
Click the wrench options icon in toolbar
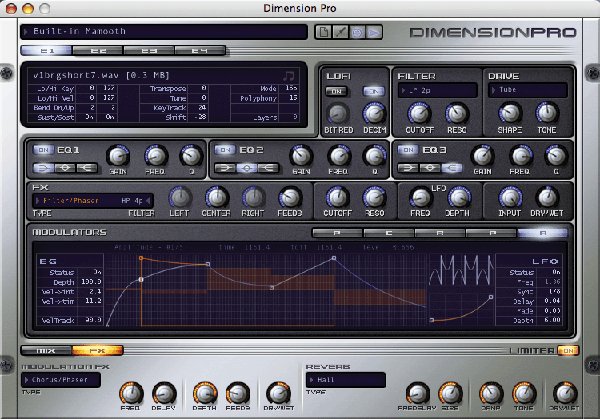click(340, 32)
